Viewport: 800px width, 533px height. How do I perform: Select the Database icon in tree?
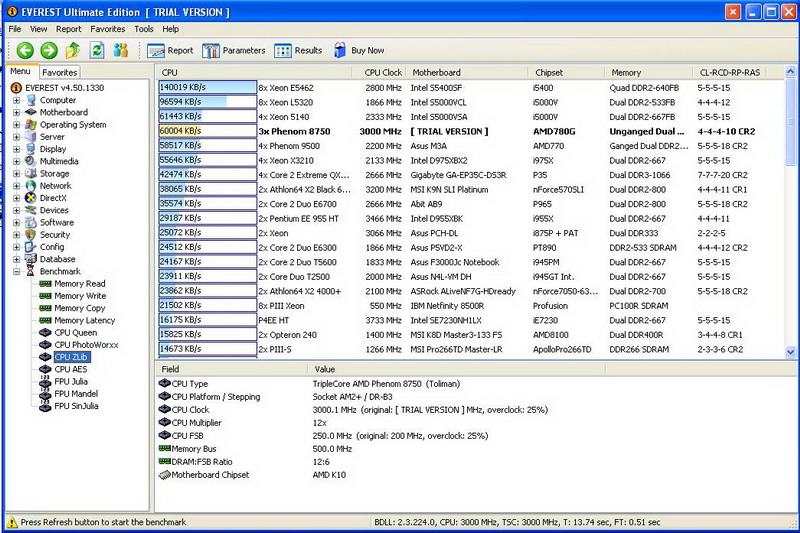pyautogui.click(x=31, y=259)
